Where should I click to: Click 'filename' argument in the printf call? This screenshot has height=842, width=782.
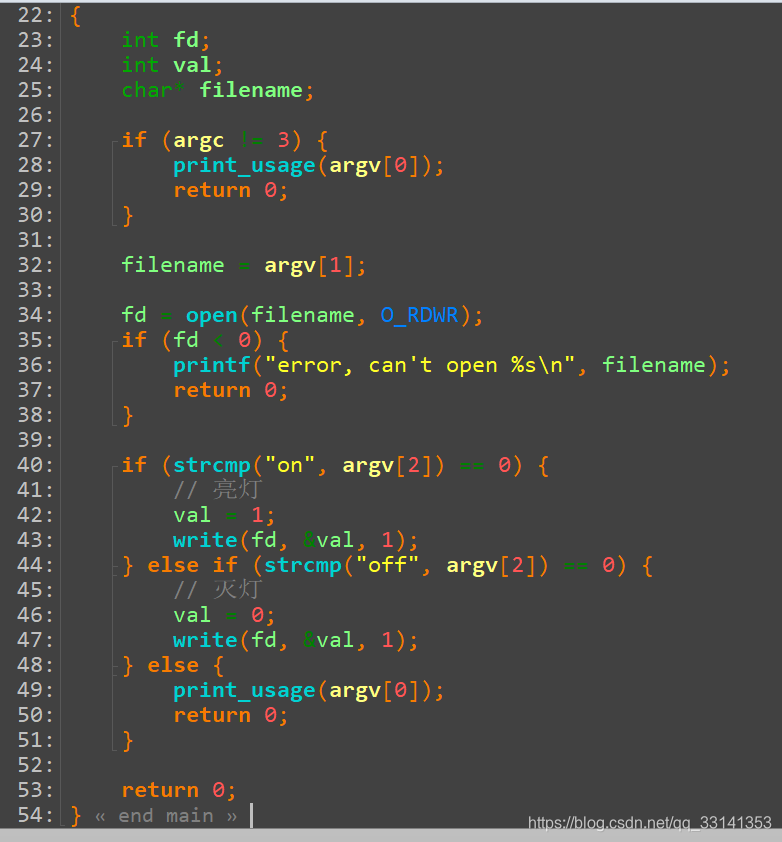pyautogui.click(x=654, y=366)
